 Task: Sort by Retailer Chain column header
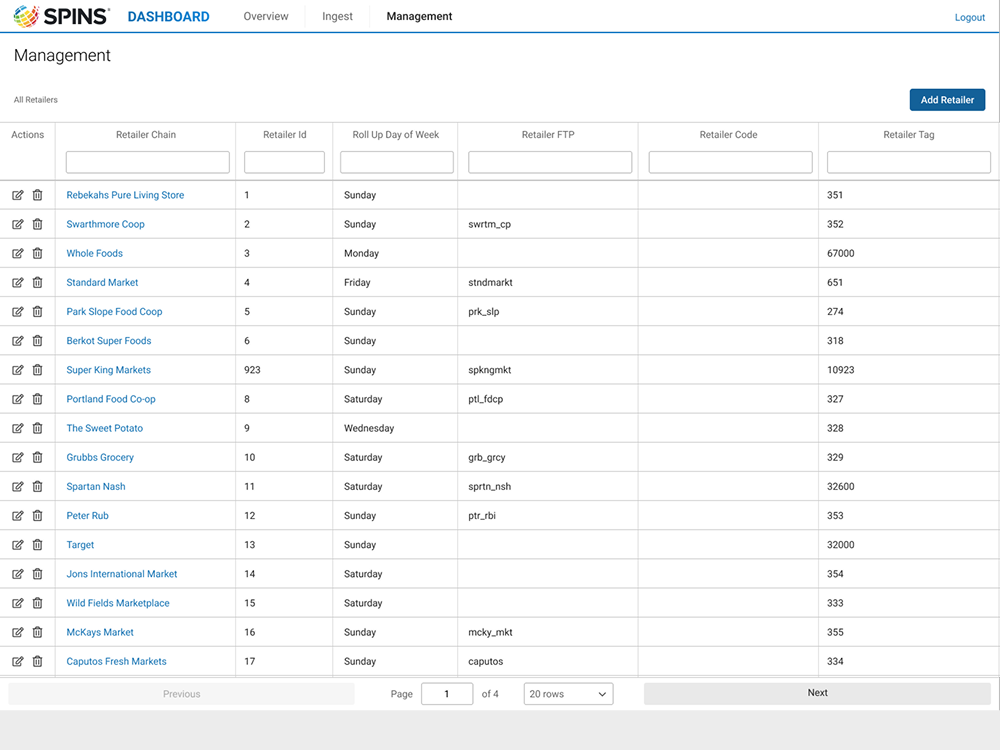pos(146,135)
